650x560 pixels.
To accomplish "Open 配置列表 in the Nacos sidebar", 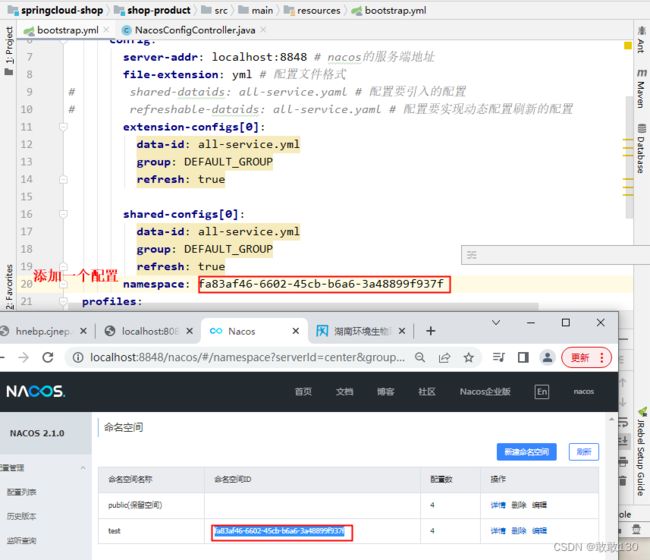I will pyautogui.click(x=22, y=492).
